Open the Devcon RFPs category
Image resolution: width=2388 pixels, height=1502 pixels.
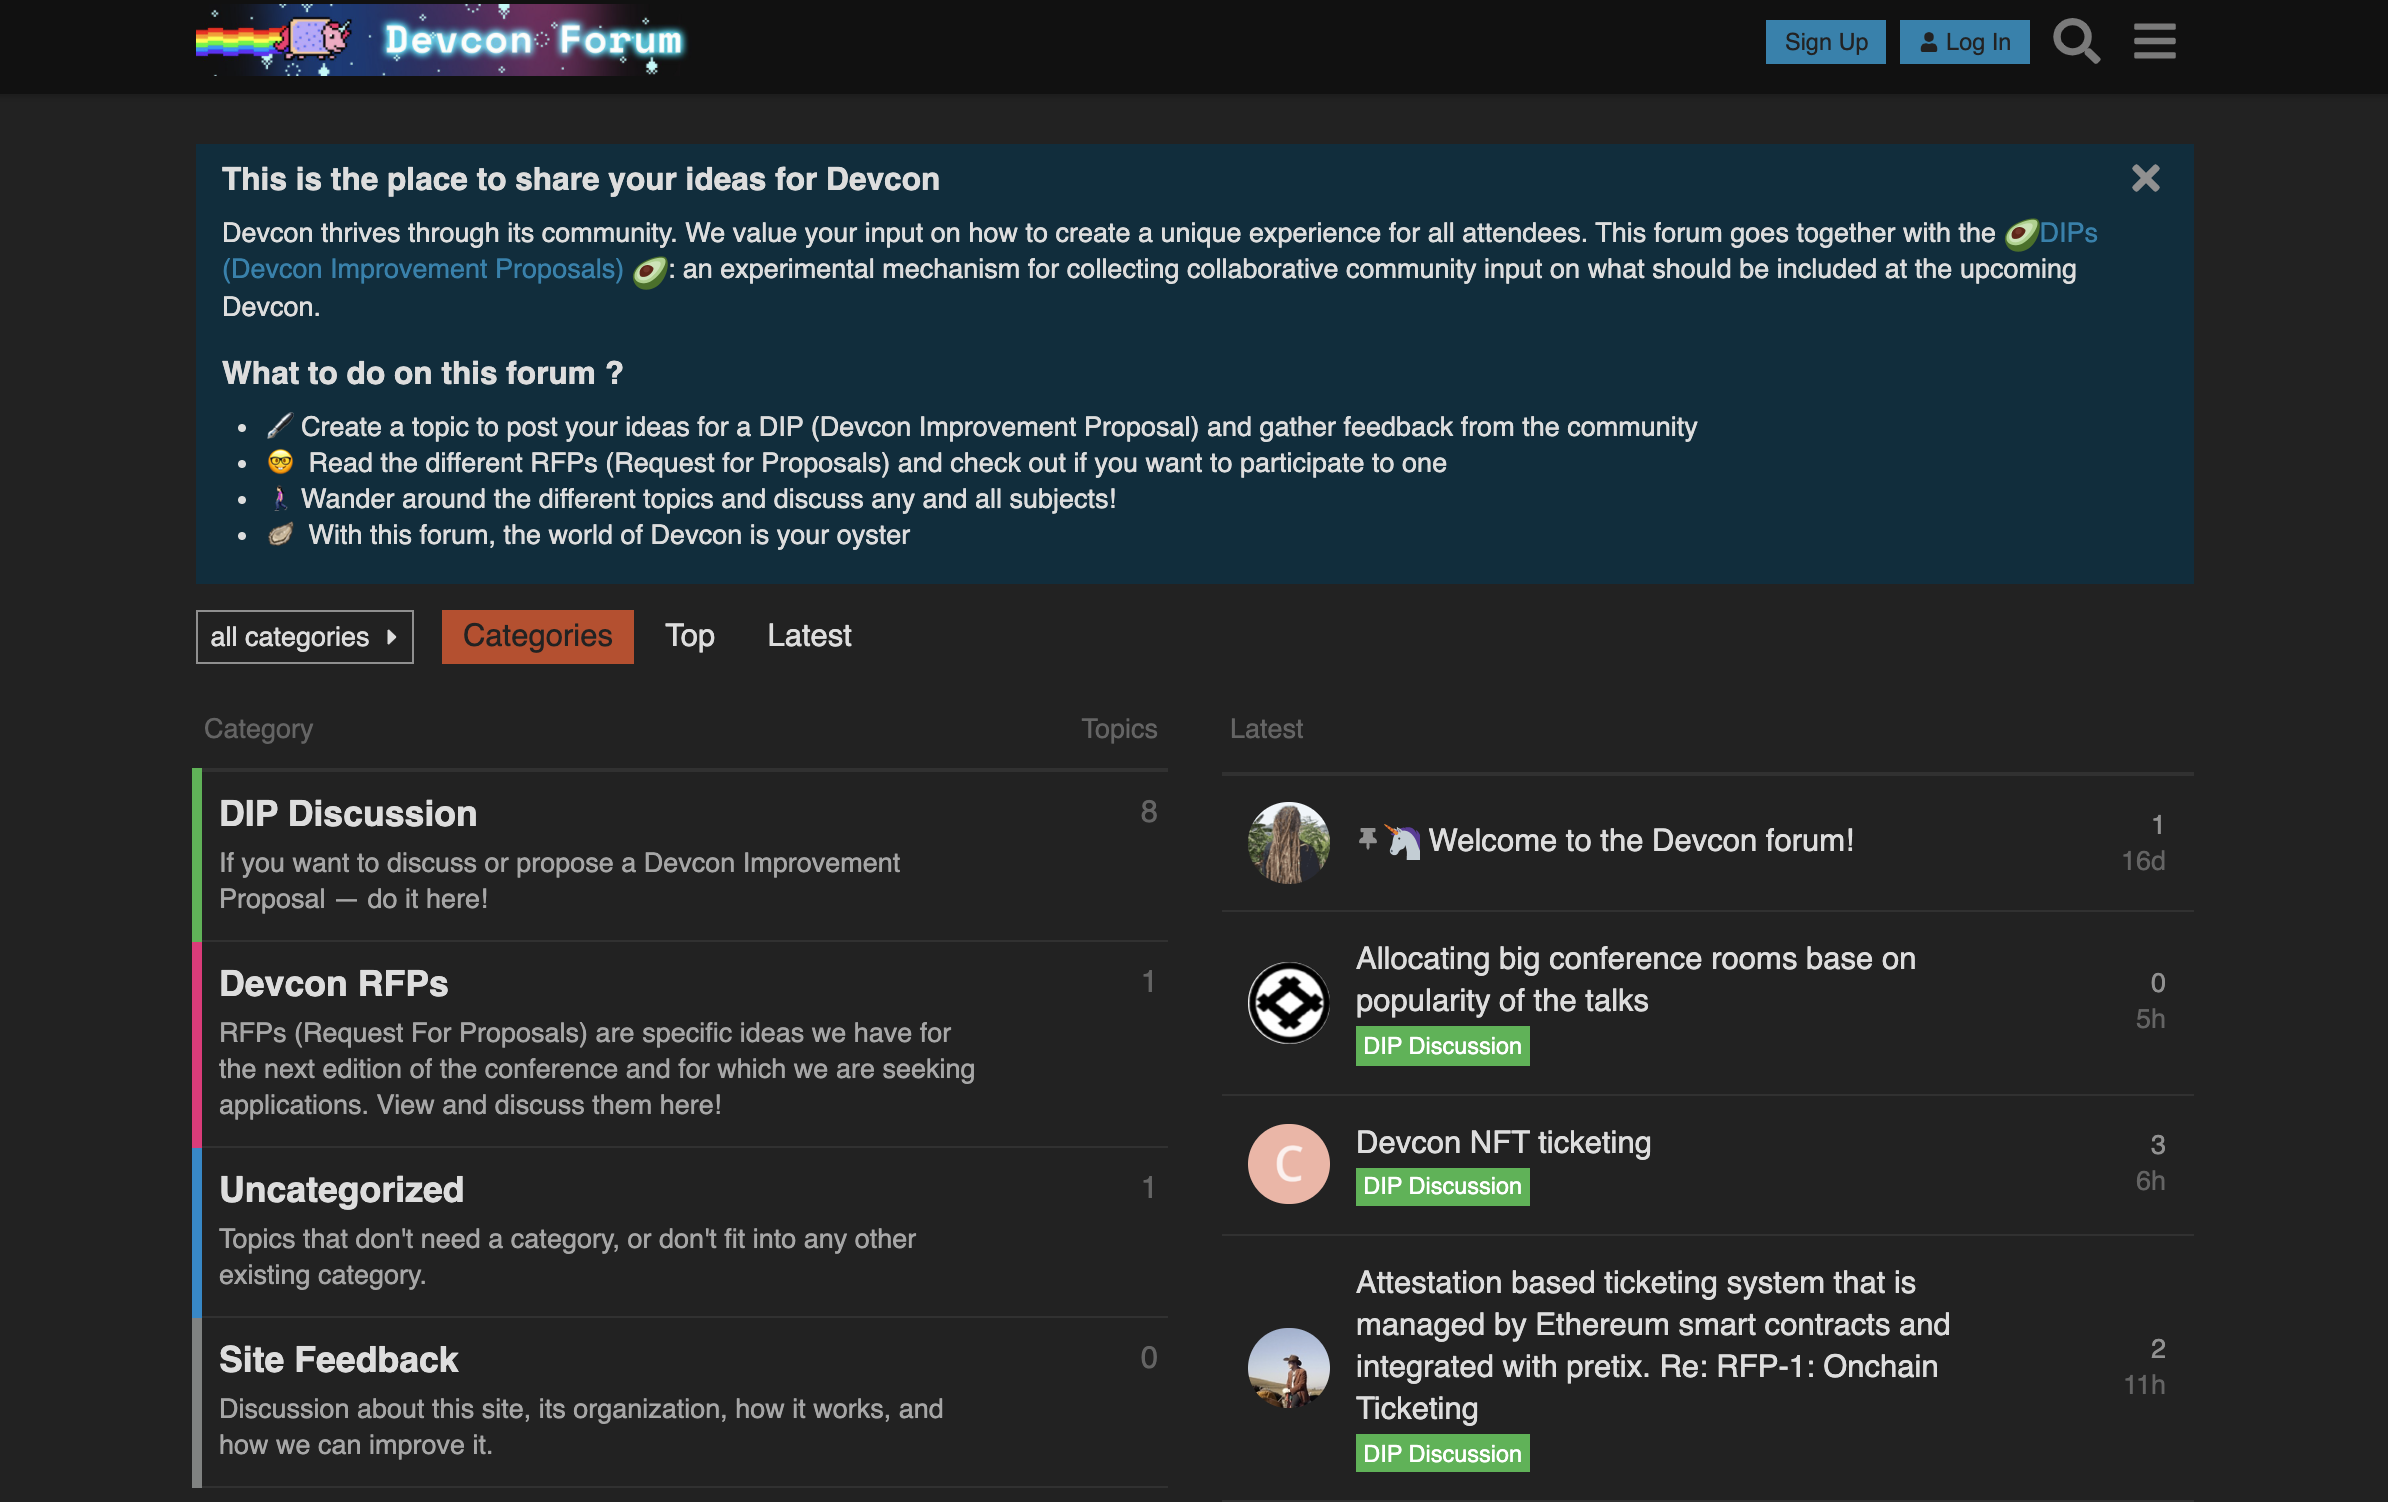click(333, 984)
